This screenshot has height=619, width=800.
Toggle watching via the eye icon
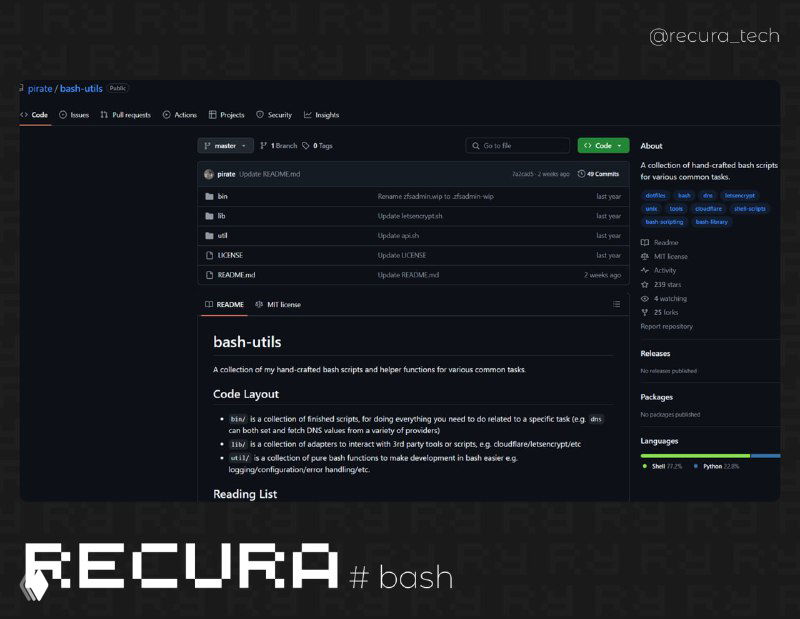[x=646, y=298]
